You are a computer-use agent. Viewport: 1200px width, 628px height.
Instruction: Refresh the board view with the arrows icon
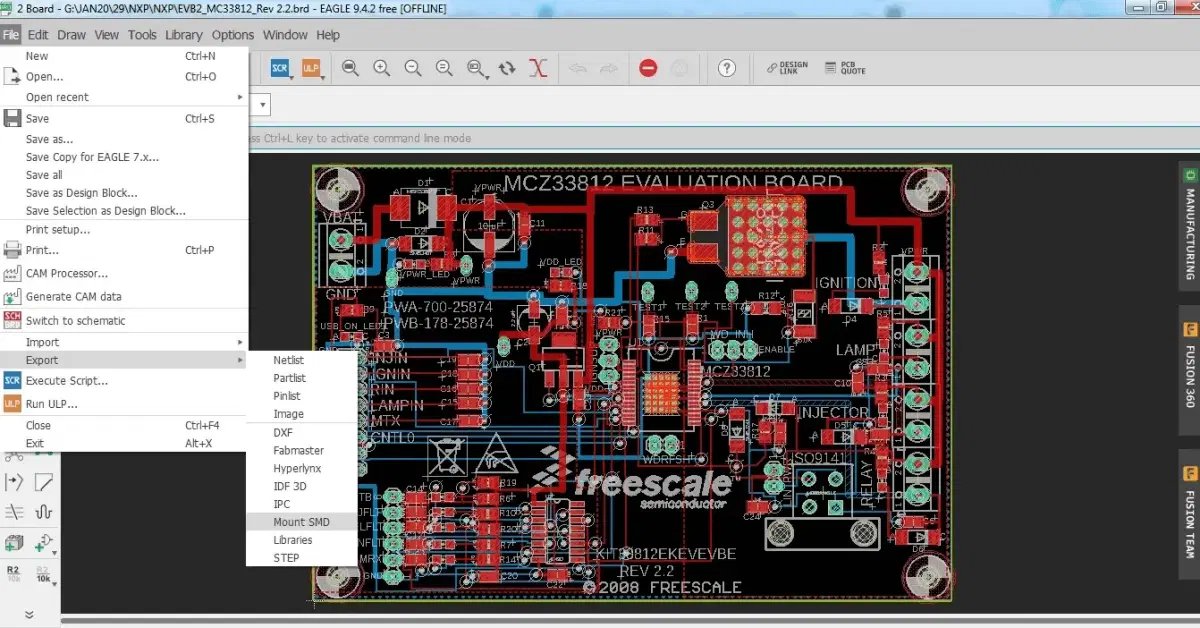pos(507,68)
